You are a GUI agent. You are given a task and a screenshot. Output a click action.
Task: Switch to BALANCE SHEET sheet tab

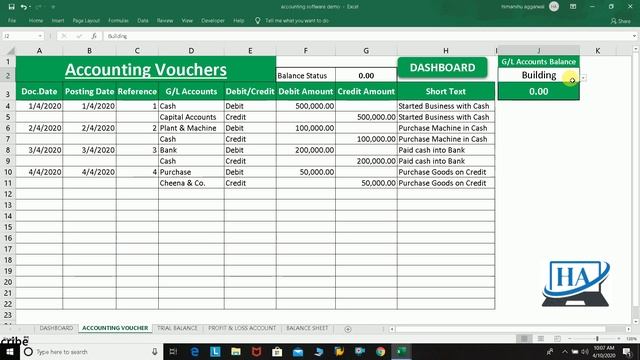point(307,328)
